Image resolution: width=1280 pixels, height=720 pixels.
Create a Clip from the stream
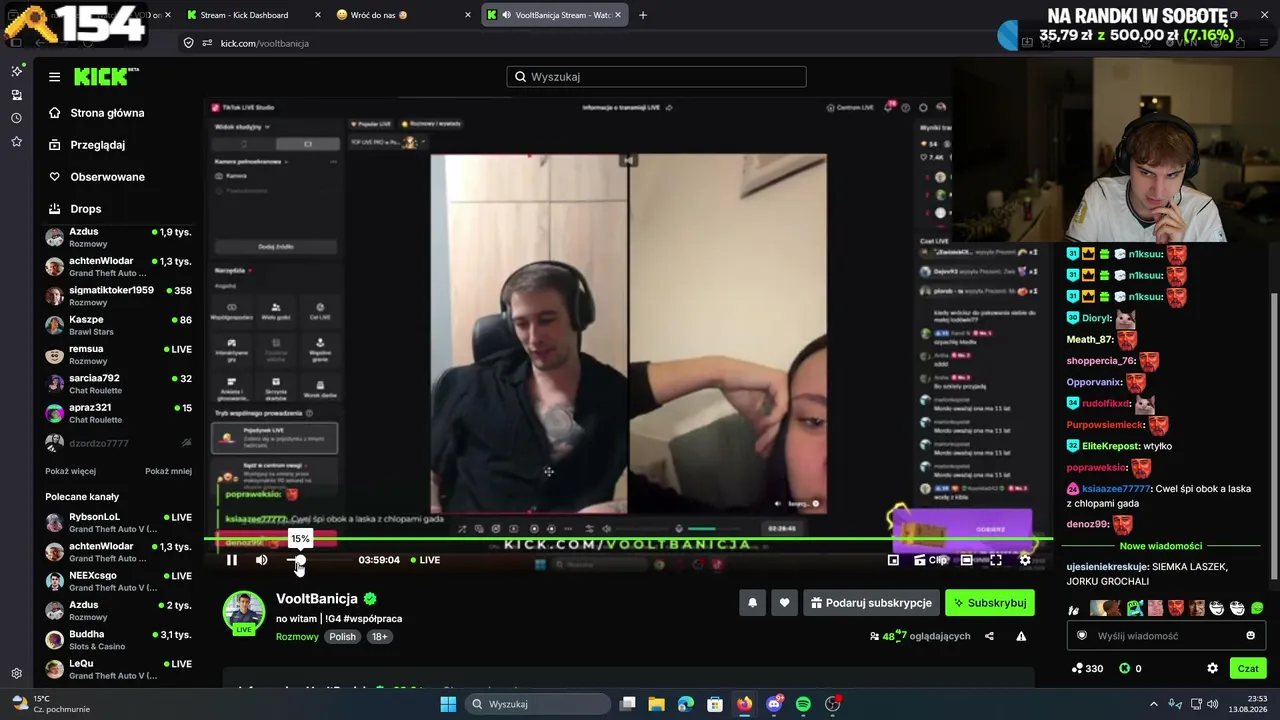click(x=931, y=560)
